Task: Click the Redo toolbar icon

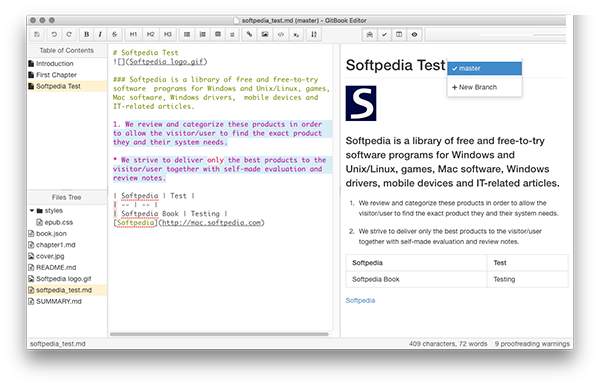Action: 69,34
